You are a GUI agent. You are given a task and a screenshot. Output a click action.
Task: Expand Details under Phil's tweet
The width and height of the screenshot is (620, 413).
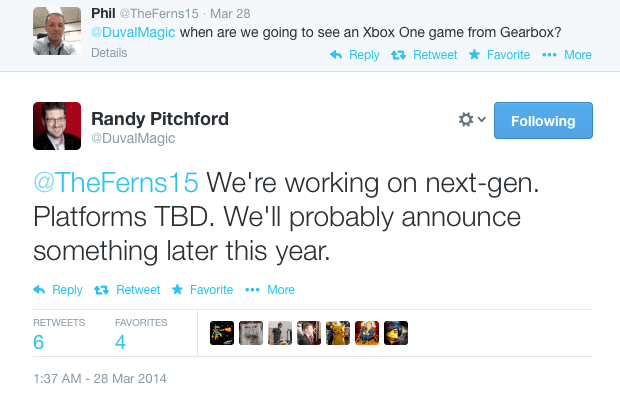click(x=109, y=54)
